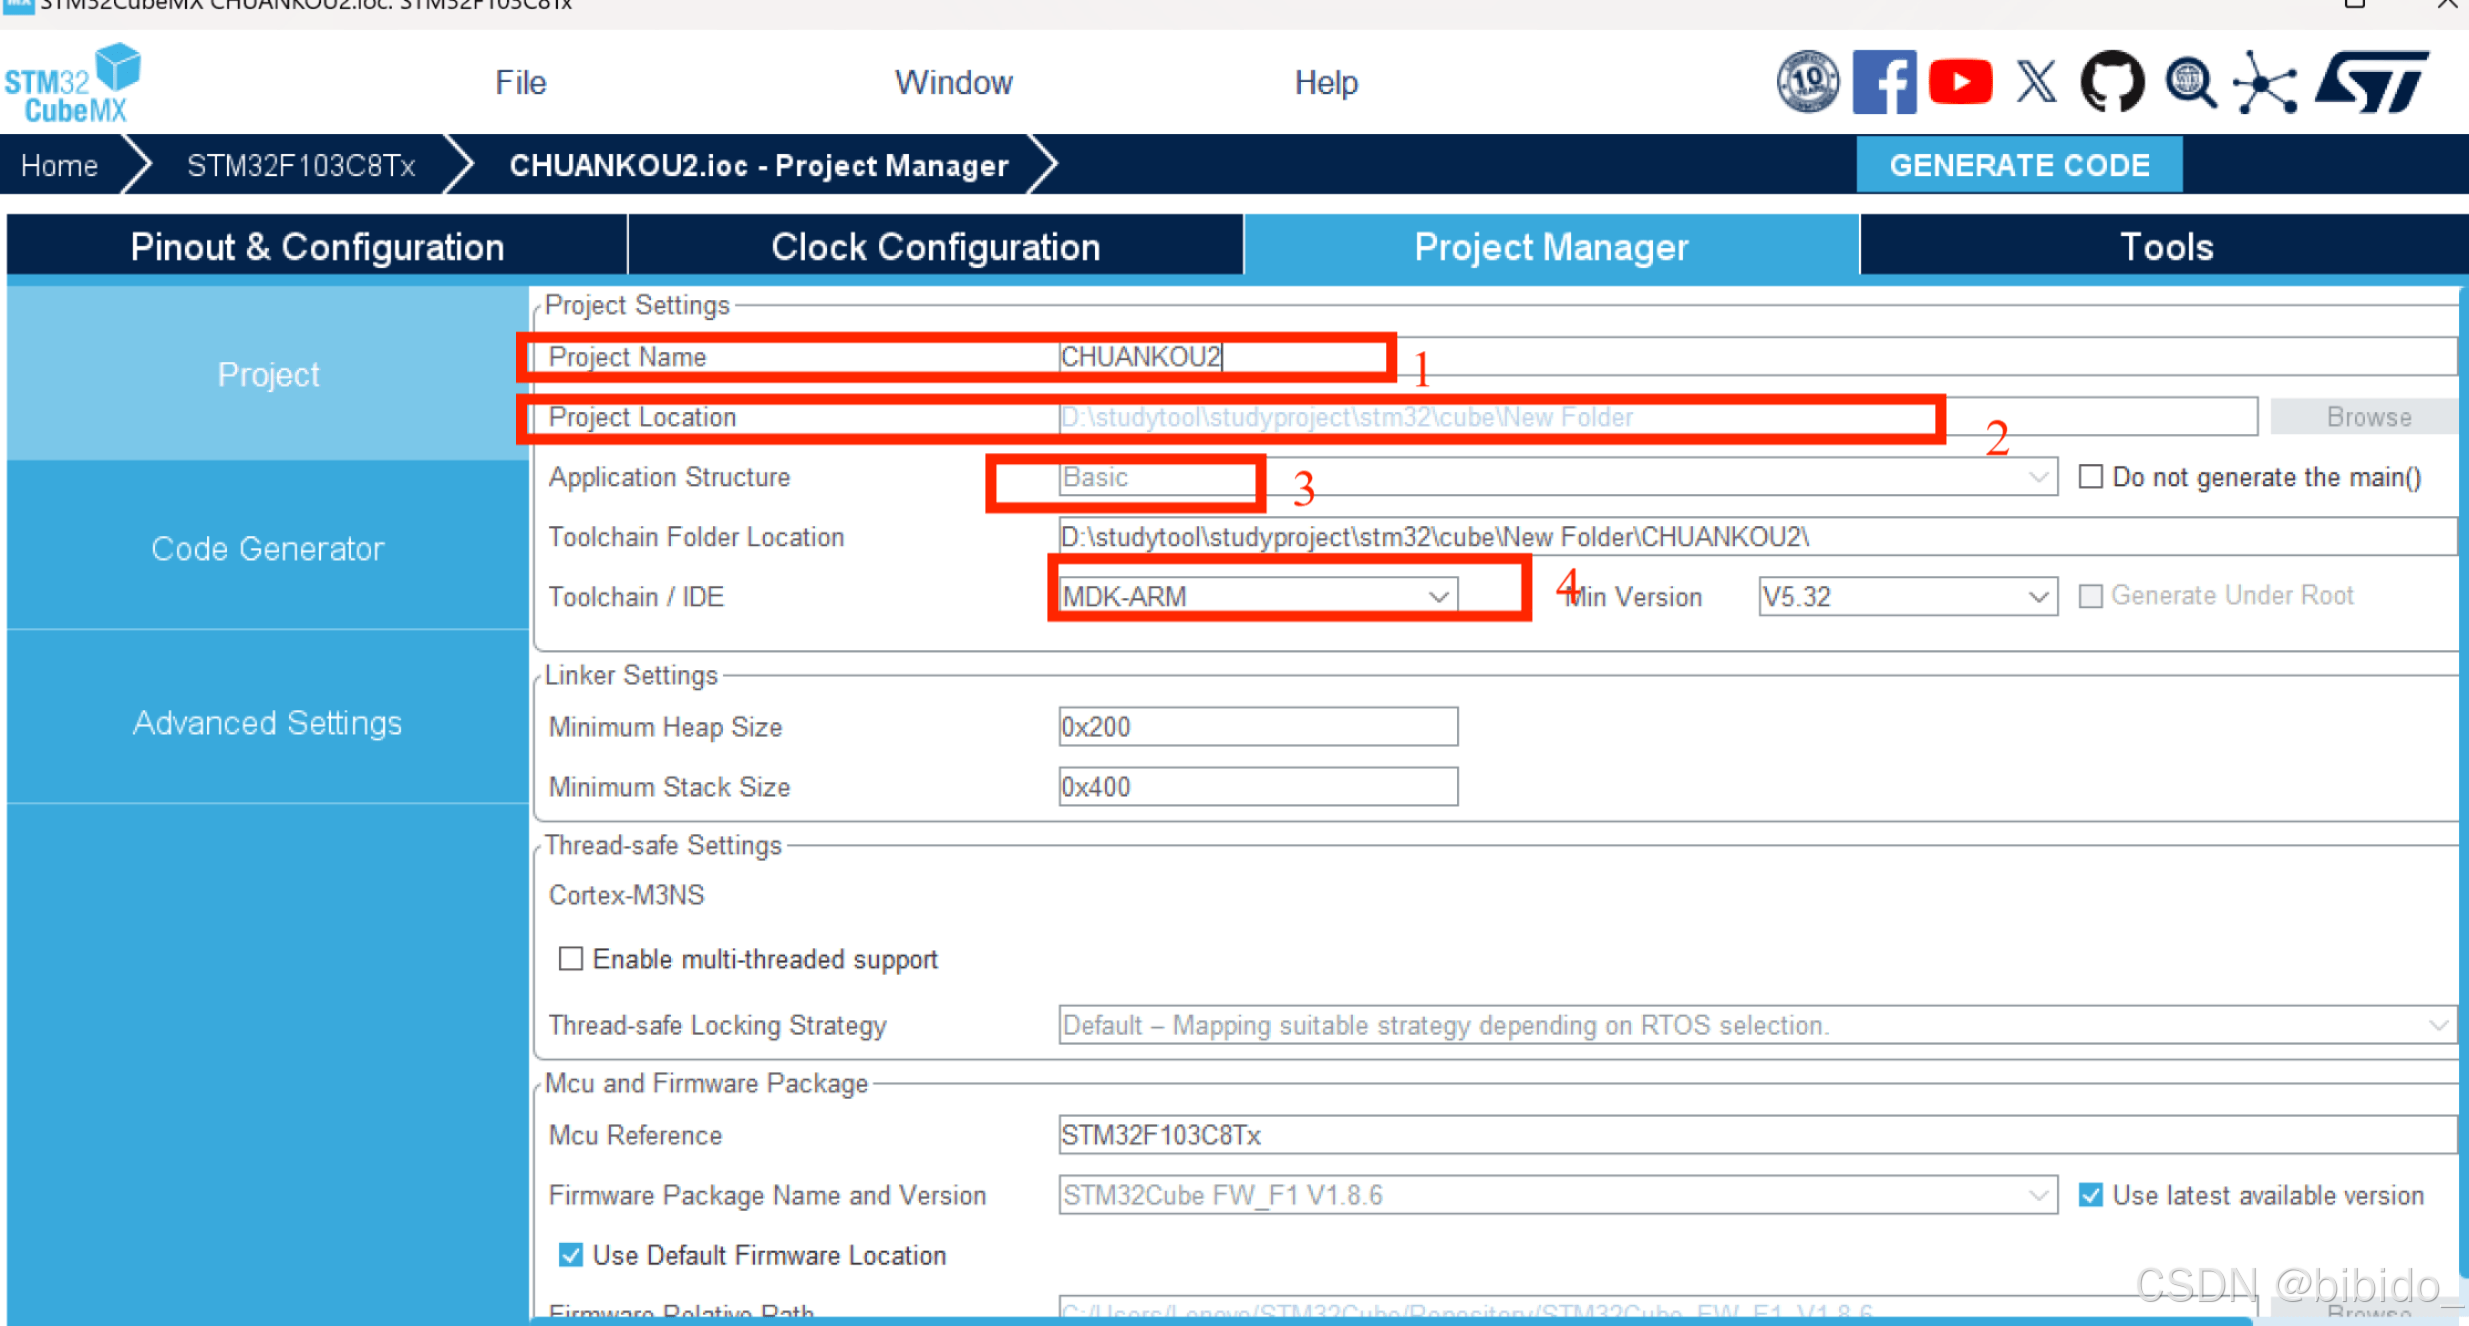
Task: Open the File menu
Action: click(520, 82)
